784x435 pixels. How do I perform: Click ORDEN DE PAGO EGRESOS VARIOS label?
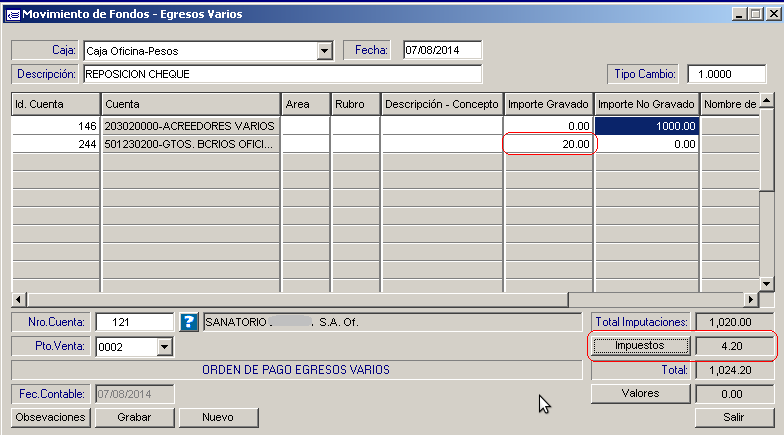click(296, 370)
